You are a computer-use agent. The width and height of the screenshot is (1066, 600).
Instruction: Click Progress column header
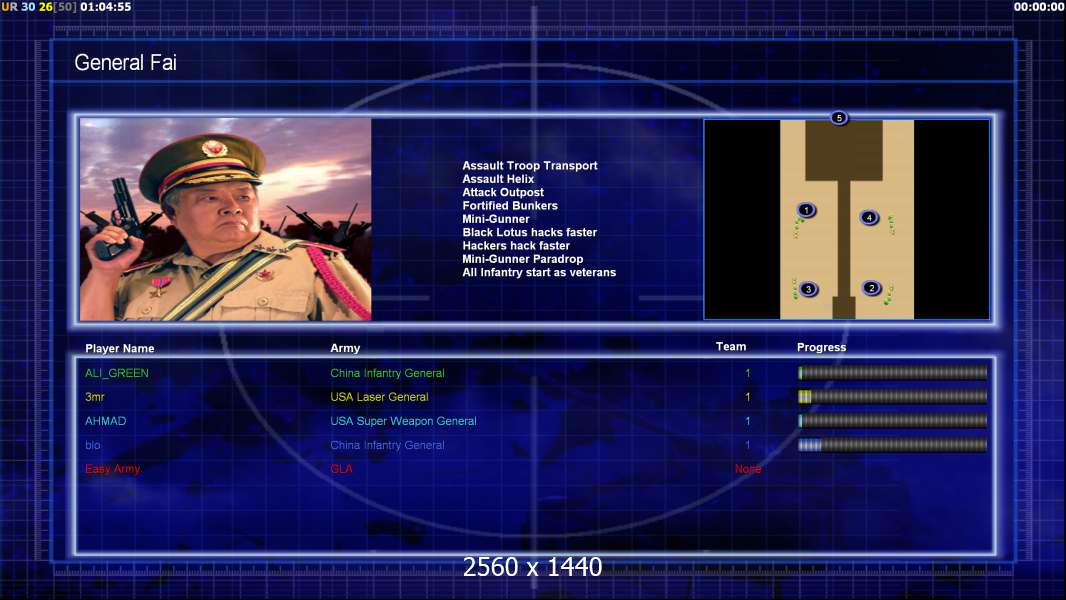coord(821,347)
